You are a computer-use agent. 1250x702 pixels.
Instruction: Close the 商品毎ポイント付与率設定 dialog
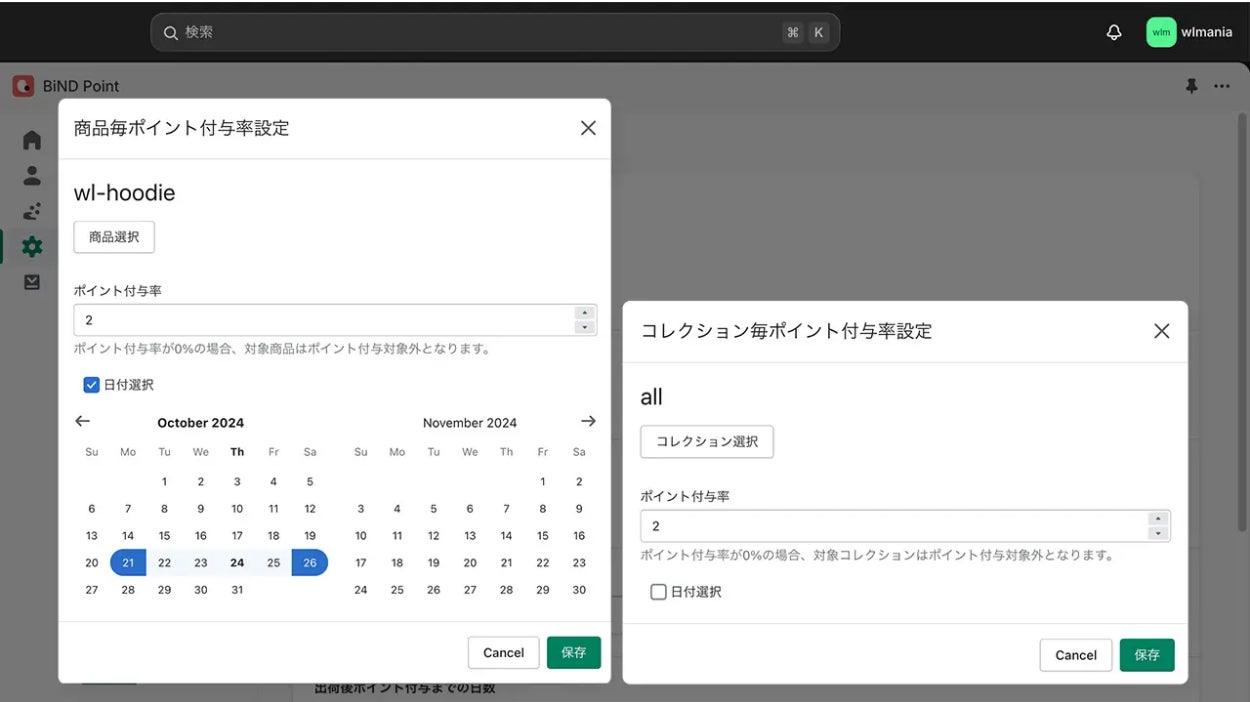tap(588, 127)
